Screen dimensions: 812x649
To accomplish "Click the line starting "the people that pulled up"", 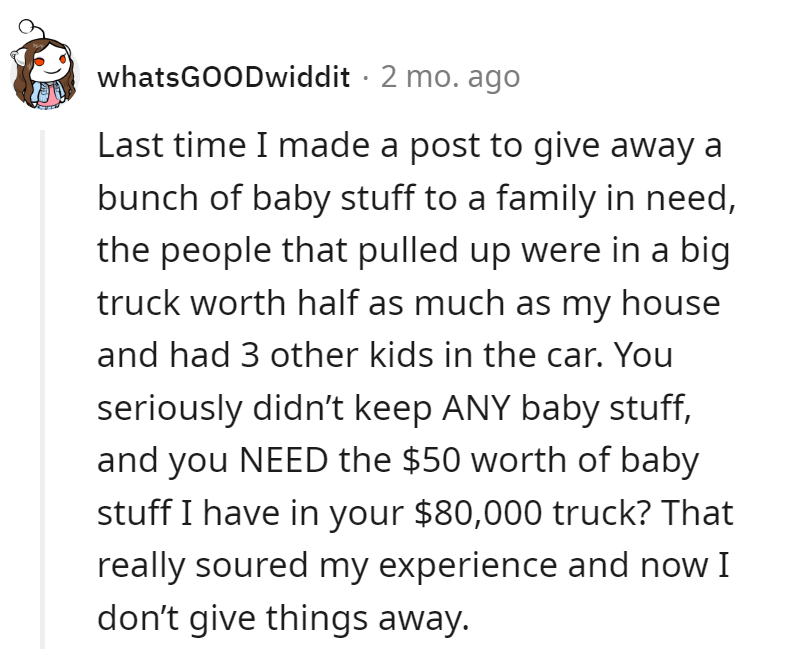I will coord(413,250).
